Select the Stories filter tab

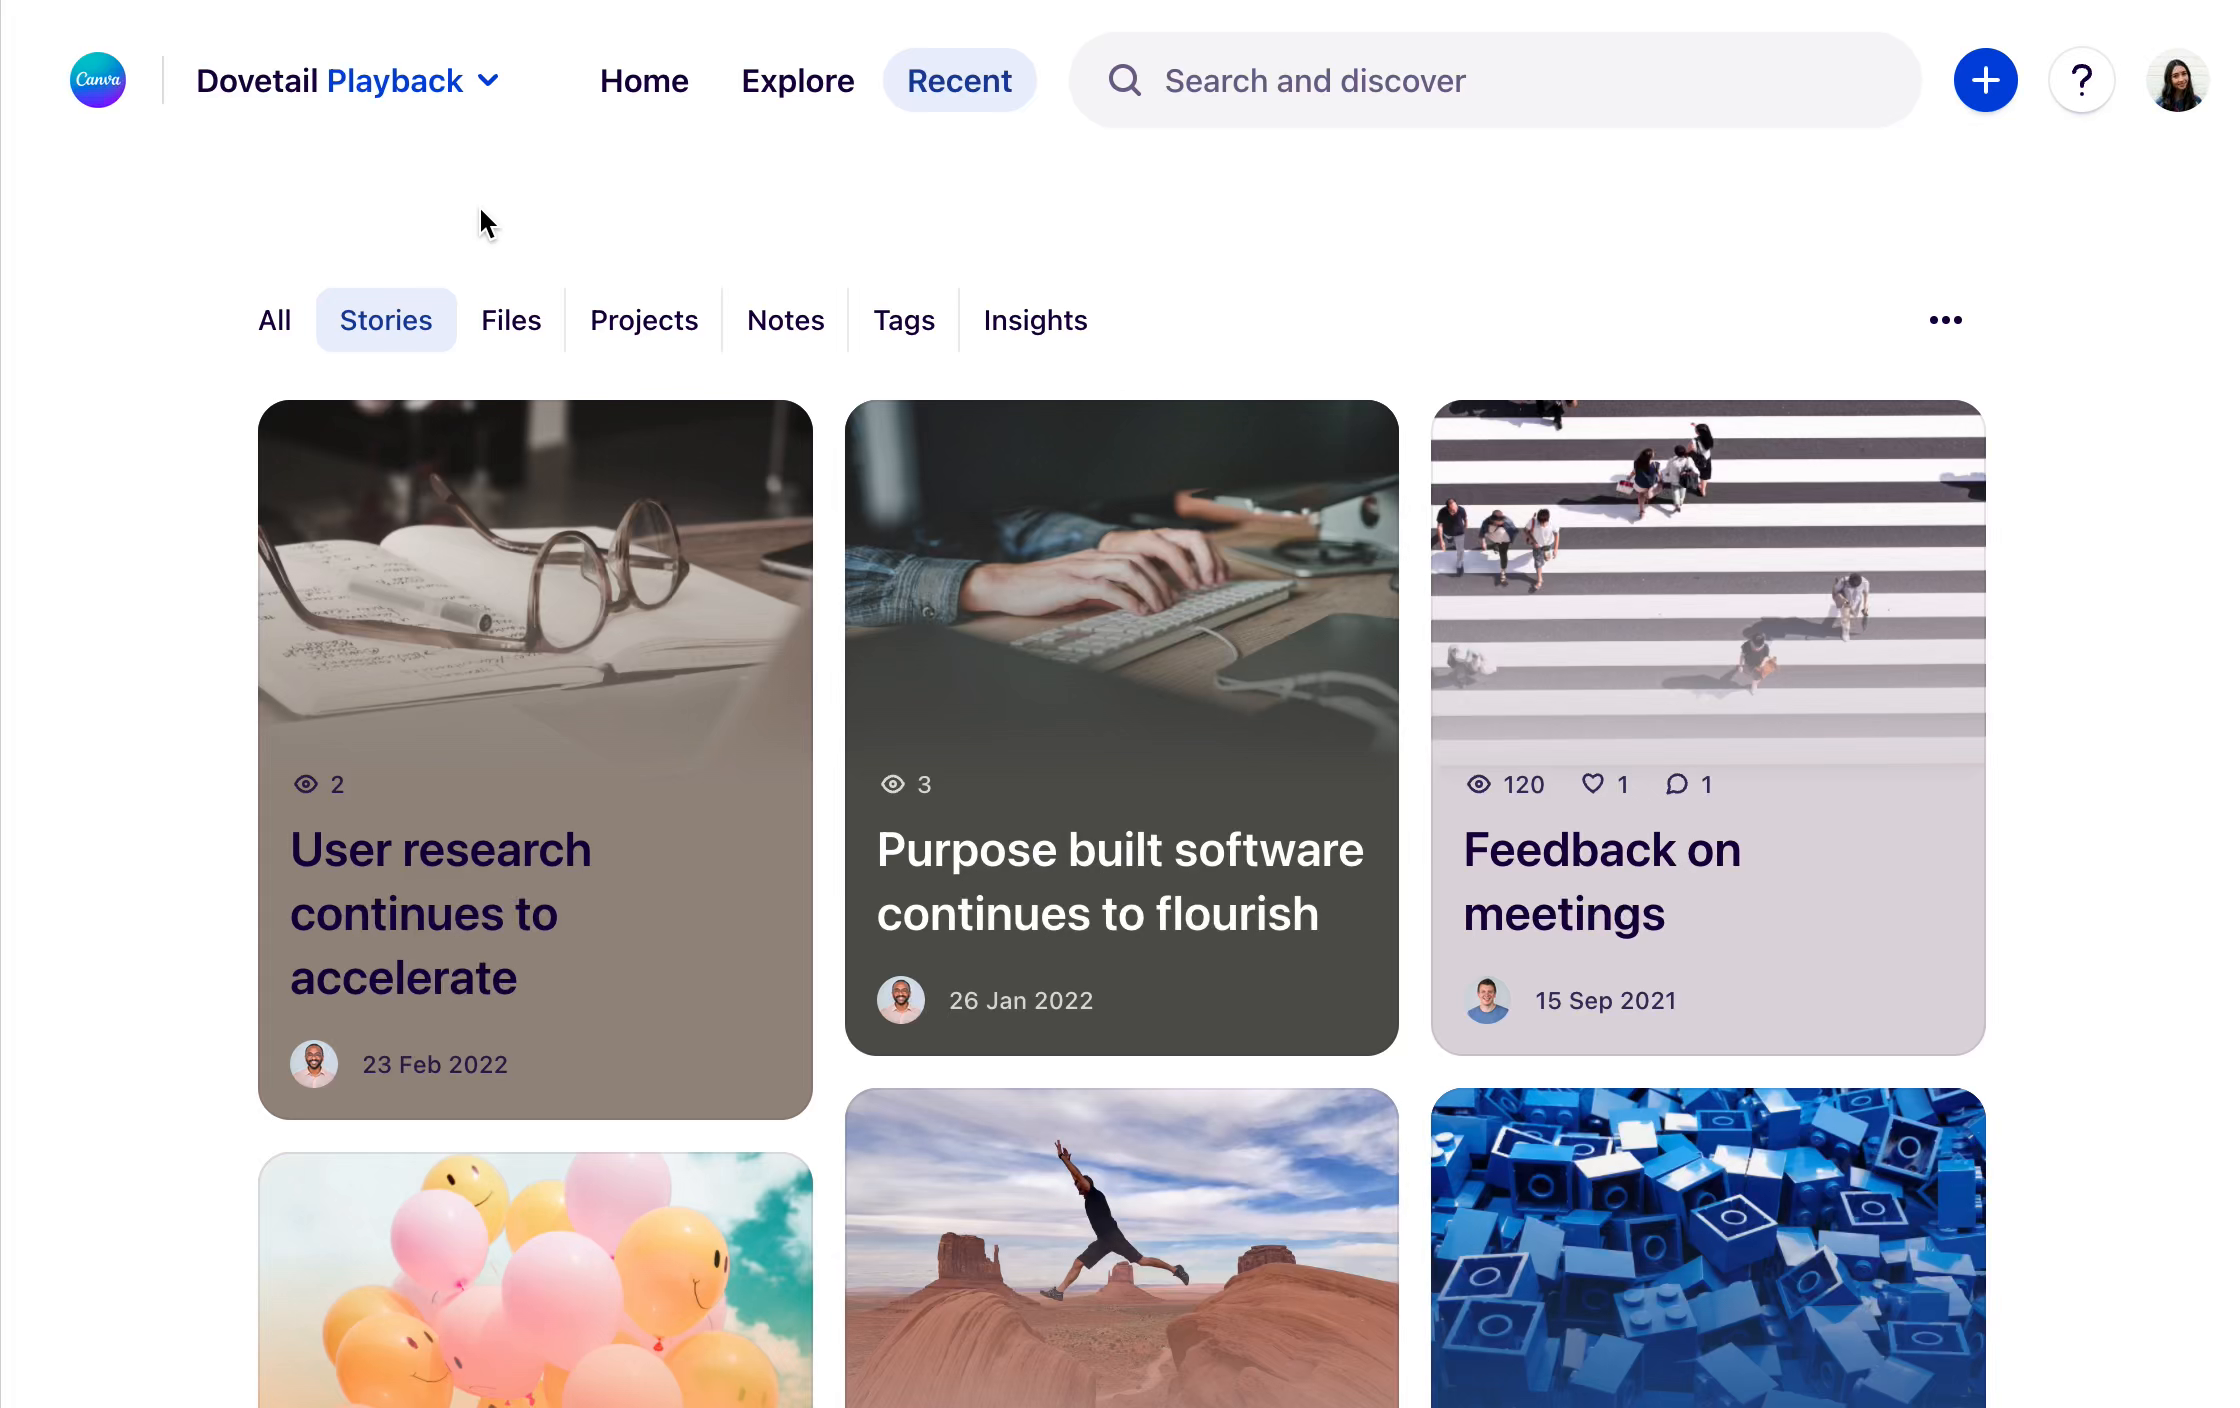pos(386,320)
